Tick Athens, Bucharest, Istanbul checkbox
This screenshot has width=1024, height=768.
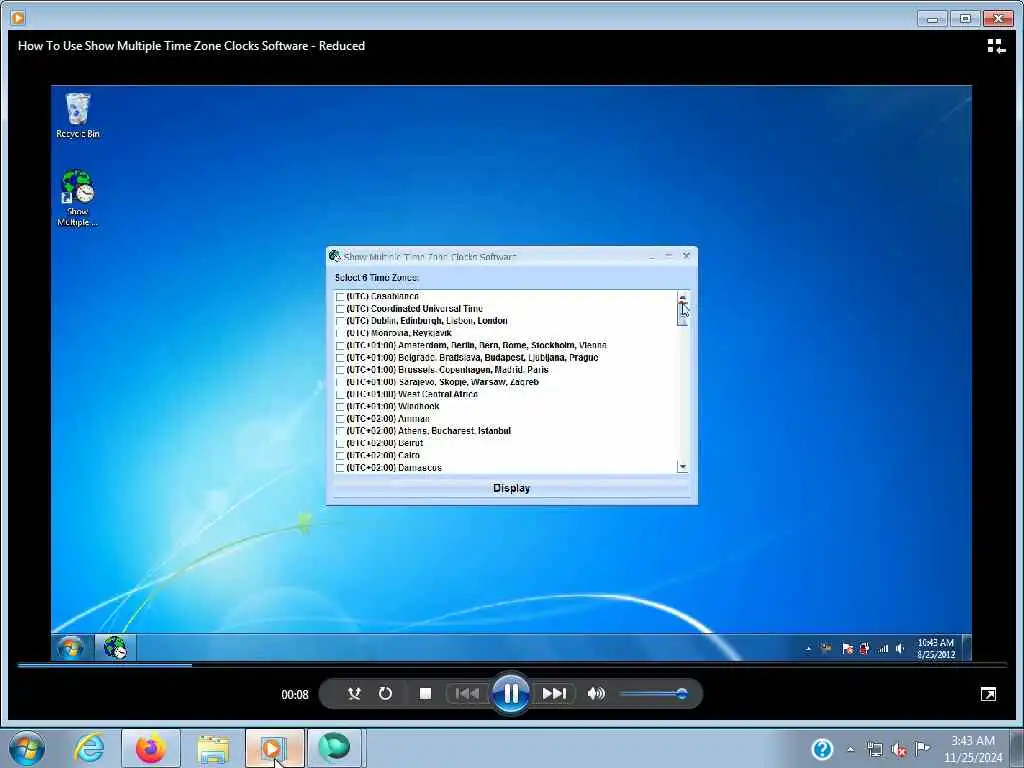[340, 431]
